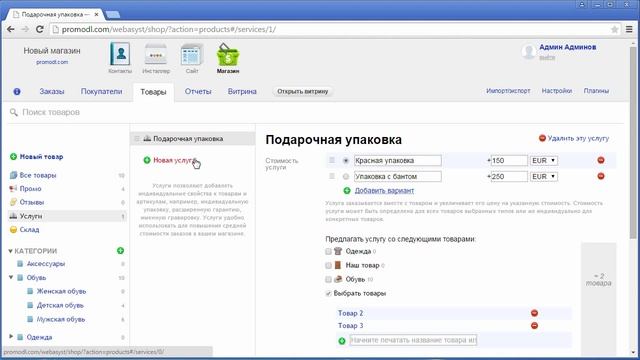Select Красная упаковка as default variant
The height and width of the screenshot is (360, 640).
(346, 161)
